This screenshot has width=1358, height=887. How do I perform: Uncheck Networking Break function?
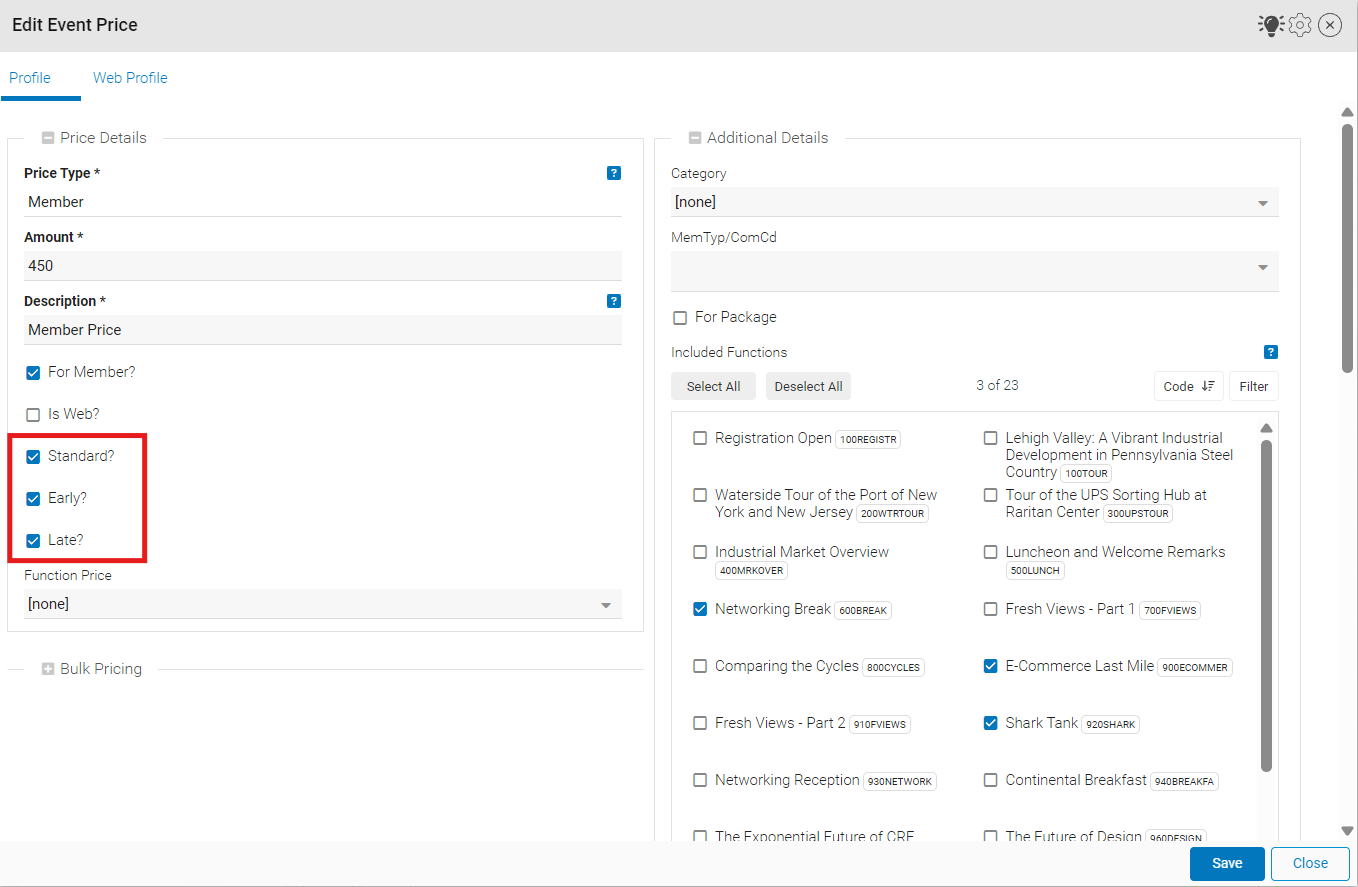tap(700, 609)
